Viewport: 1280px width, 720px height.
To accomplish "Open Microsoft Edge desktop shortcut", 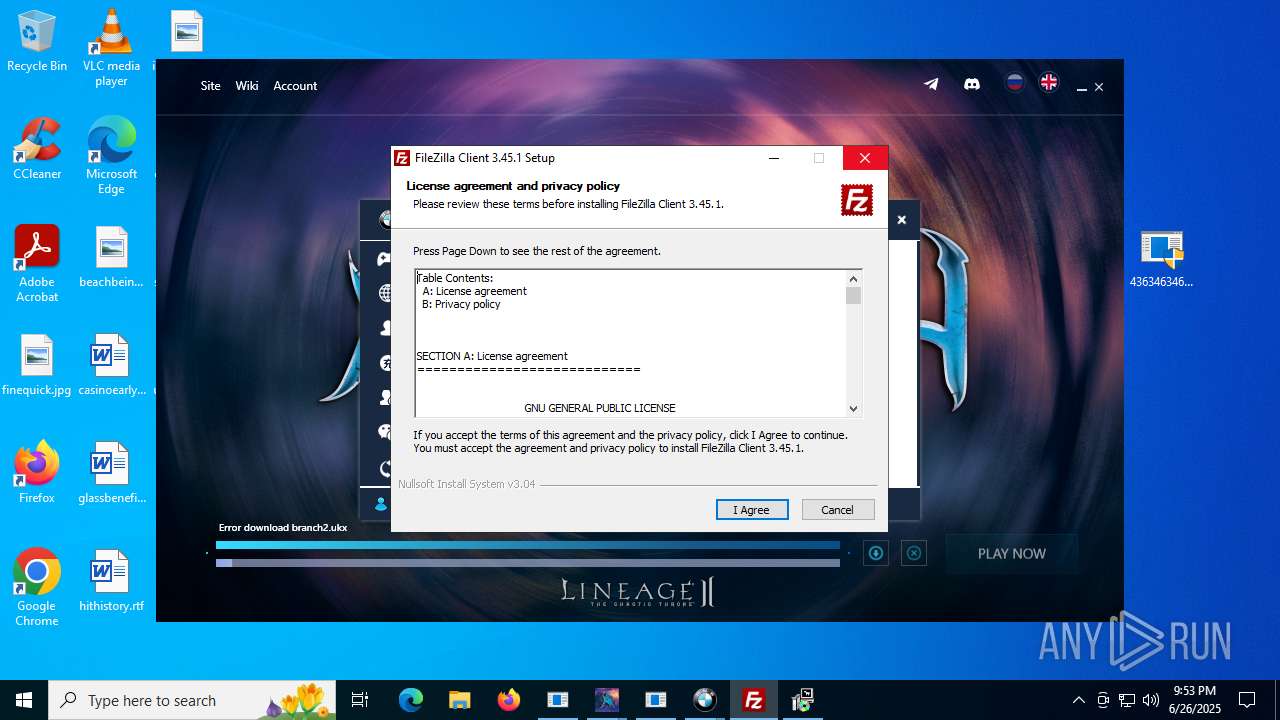I will point(111,156).
